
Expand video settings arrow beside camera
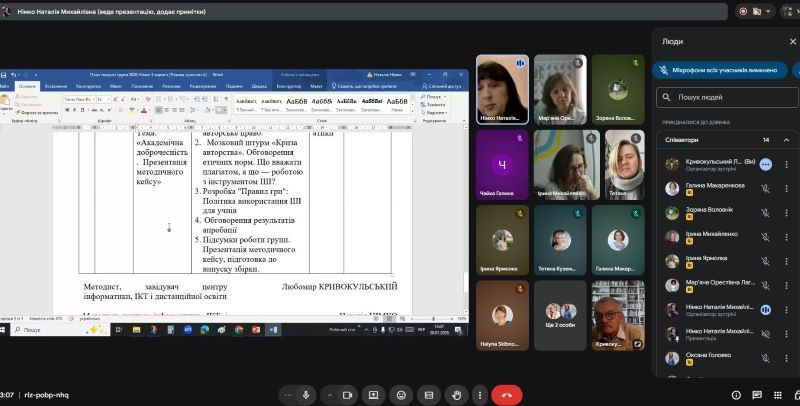click(x=331, y=394)
